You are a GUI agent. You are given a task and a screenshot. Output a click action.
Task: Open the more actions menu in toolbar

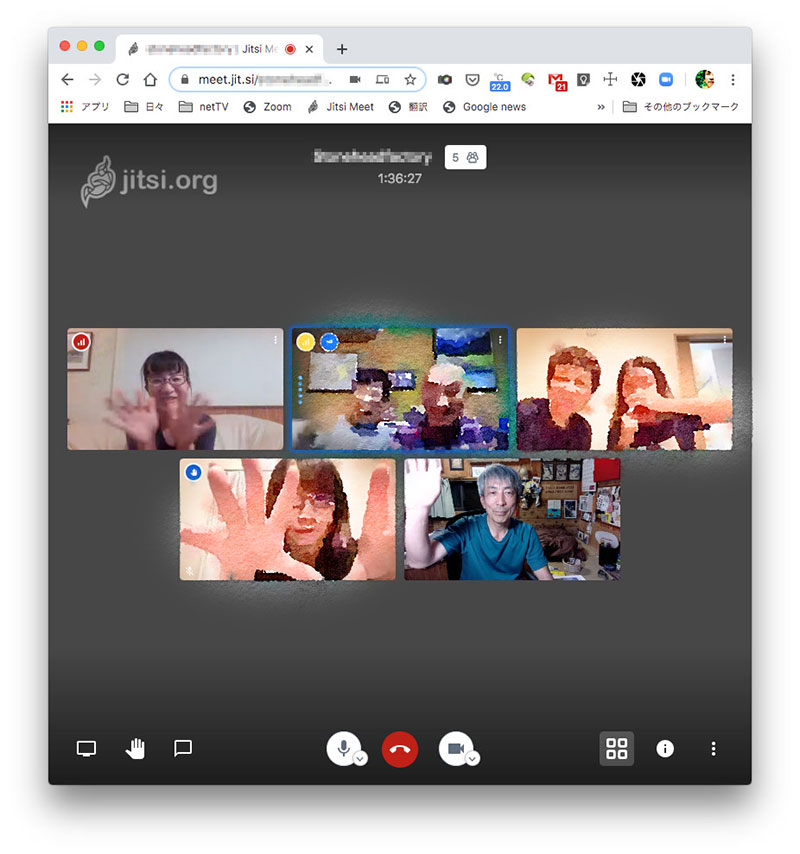[713, 748]
